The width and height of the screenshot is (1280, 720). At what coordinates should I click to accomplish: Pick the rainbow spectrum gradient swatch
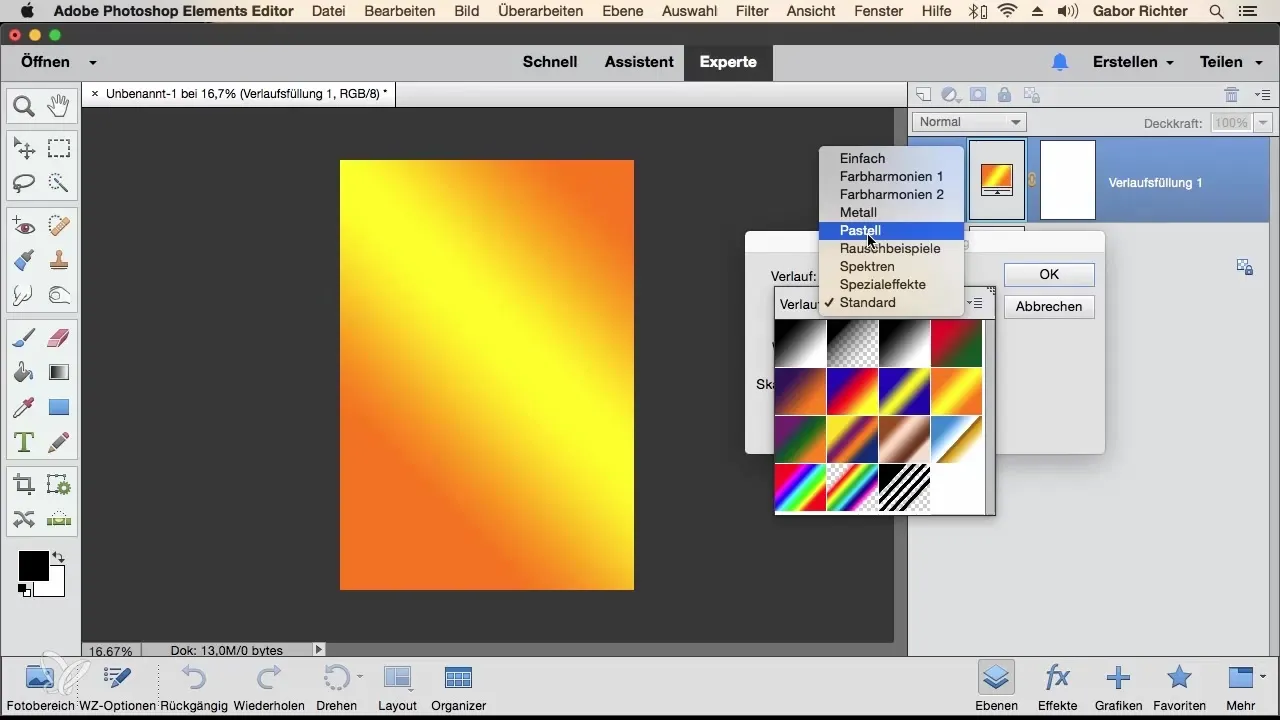click(x=800, y=488)
